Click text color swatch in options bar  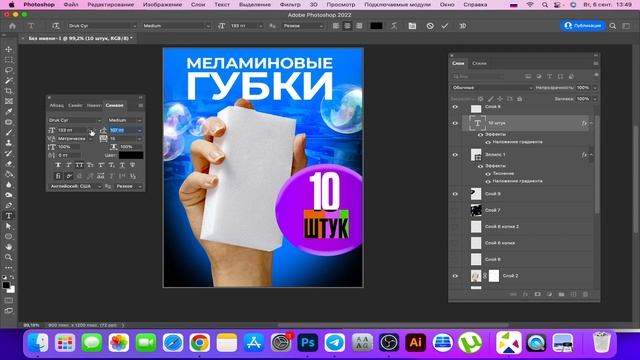click(376, 26)
